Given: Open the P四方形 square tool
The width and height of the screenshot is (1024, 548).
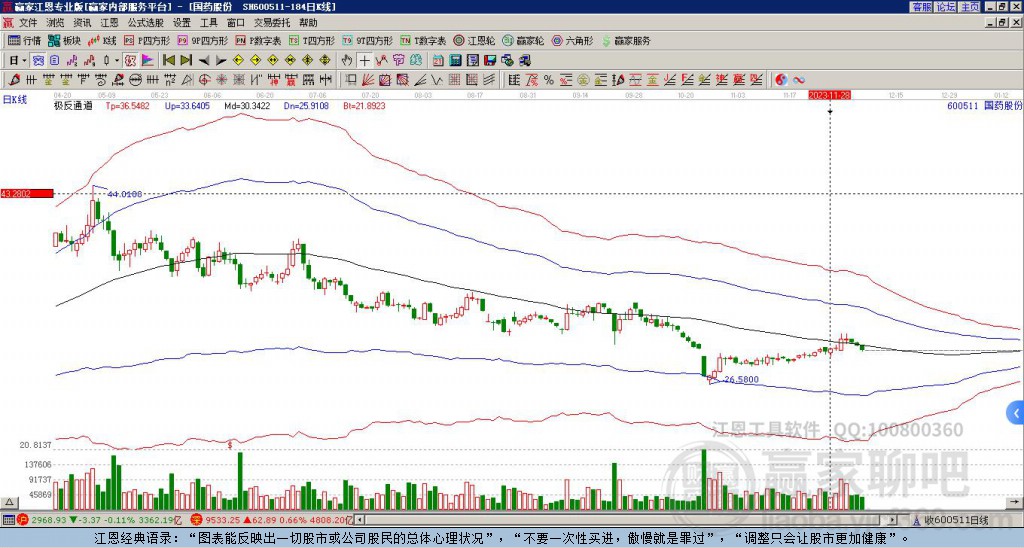Looking at the screenshot, I should [x=147, y=40].
